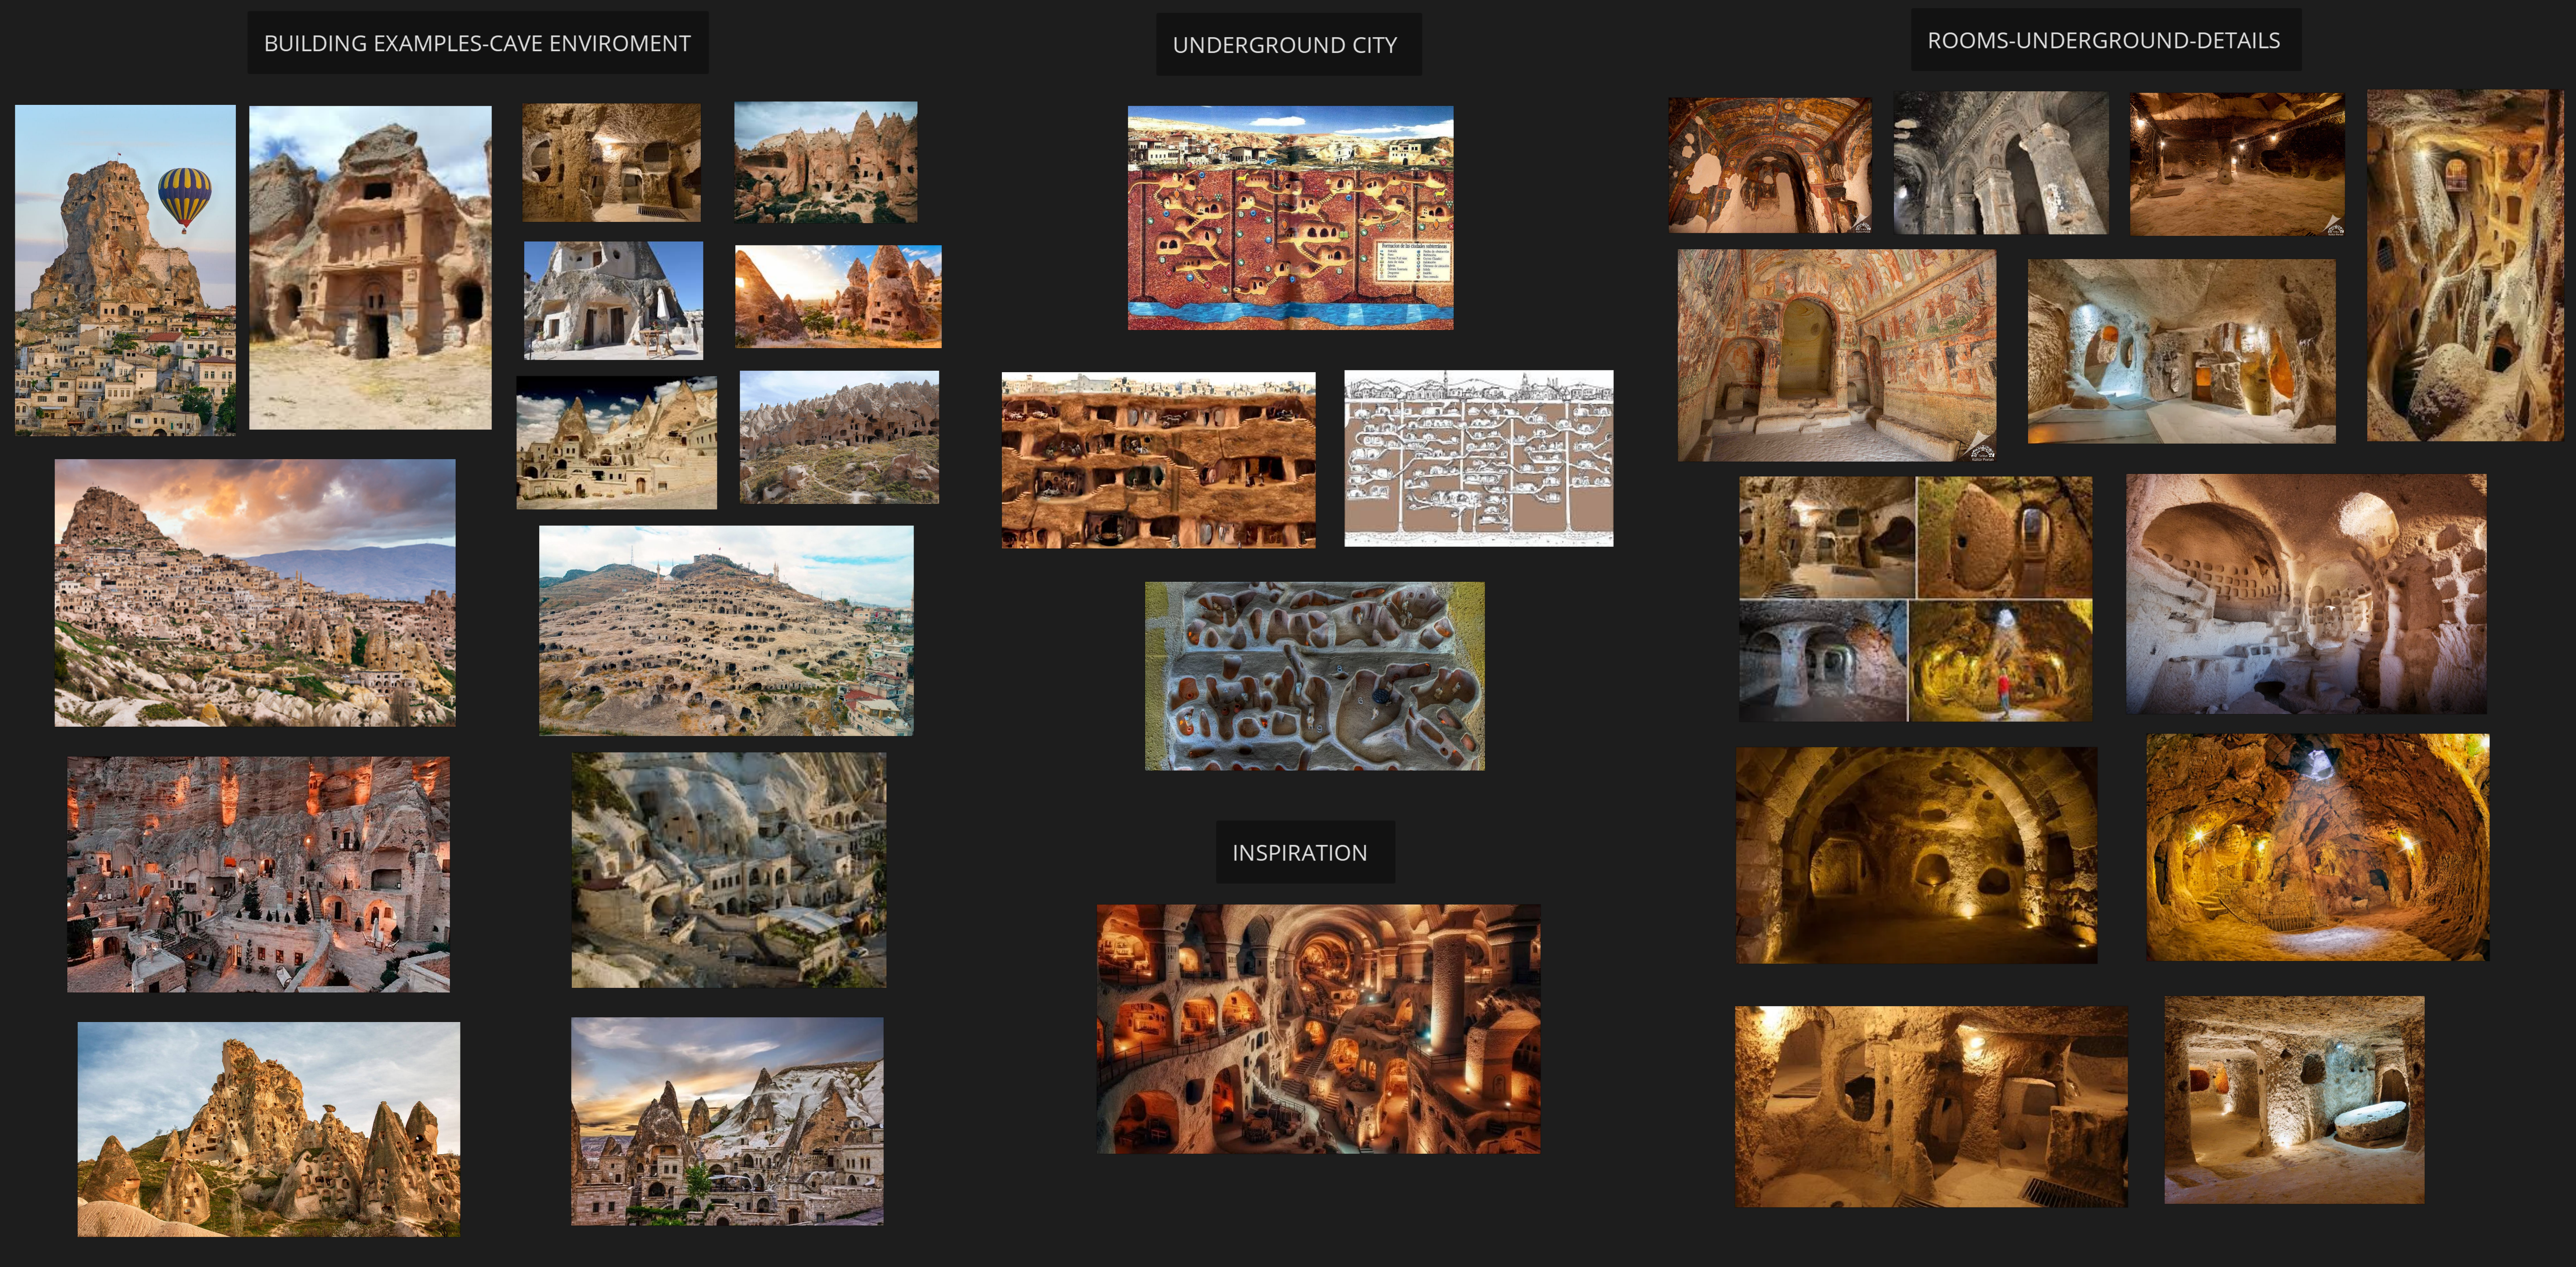Select the night-lit cave hotel village photo
The height and width of the screenshot is (1267, 2576).
(x=258, y=874)
